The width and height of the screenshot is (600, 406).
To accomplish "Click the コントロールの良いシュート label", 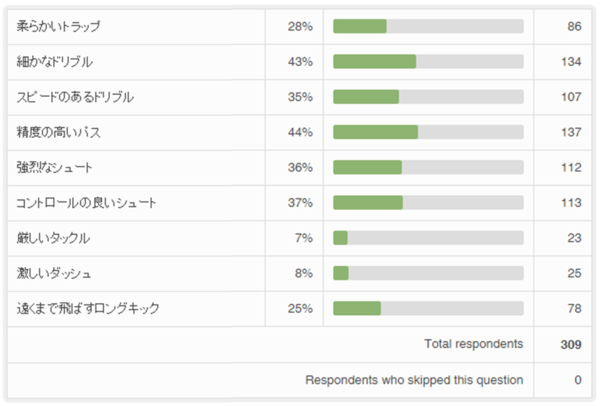I will (86, 203).
